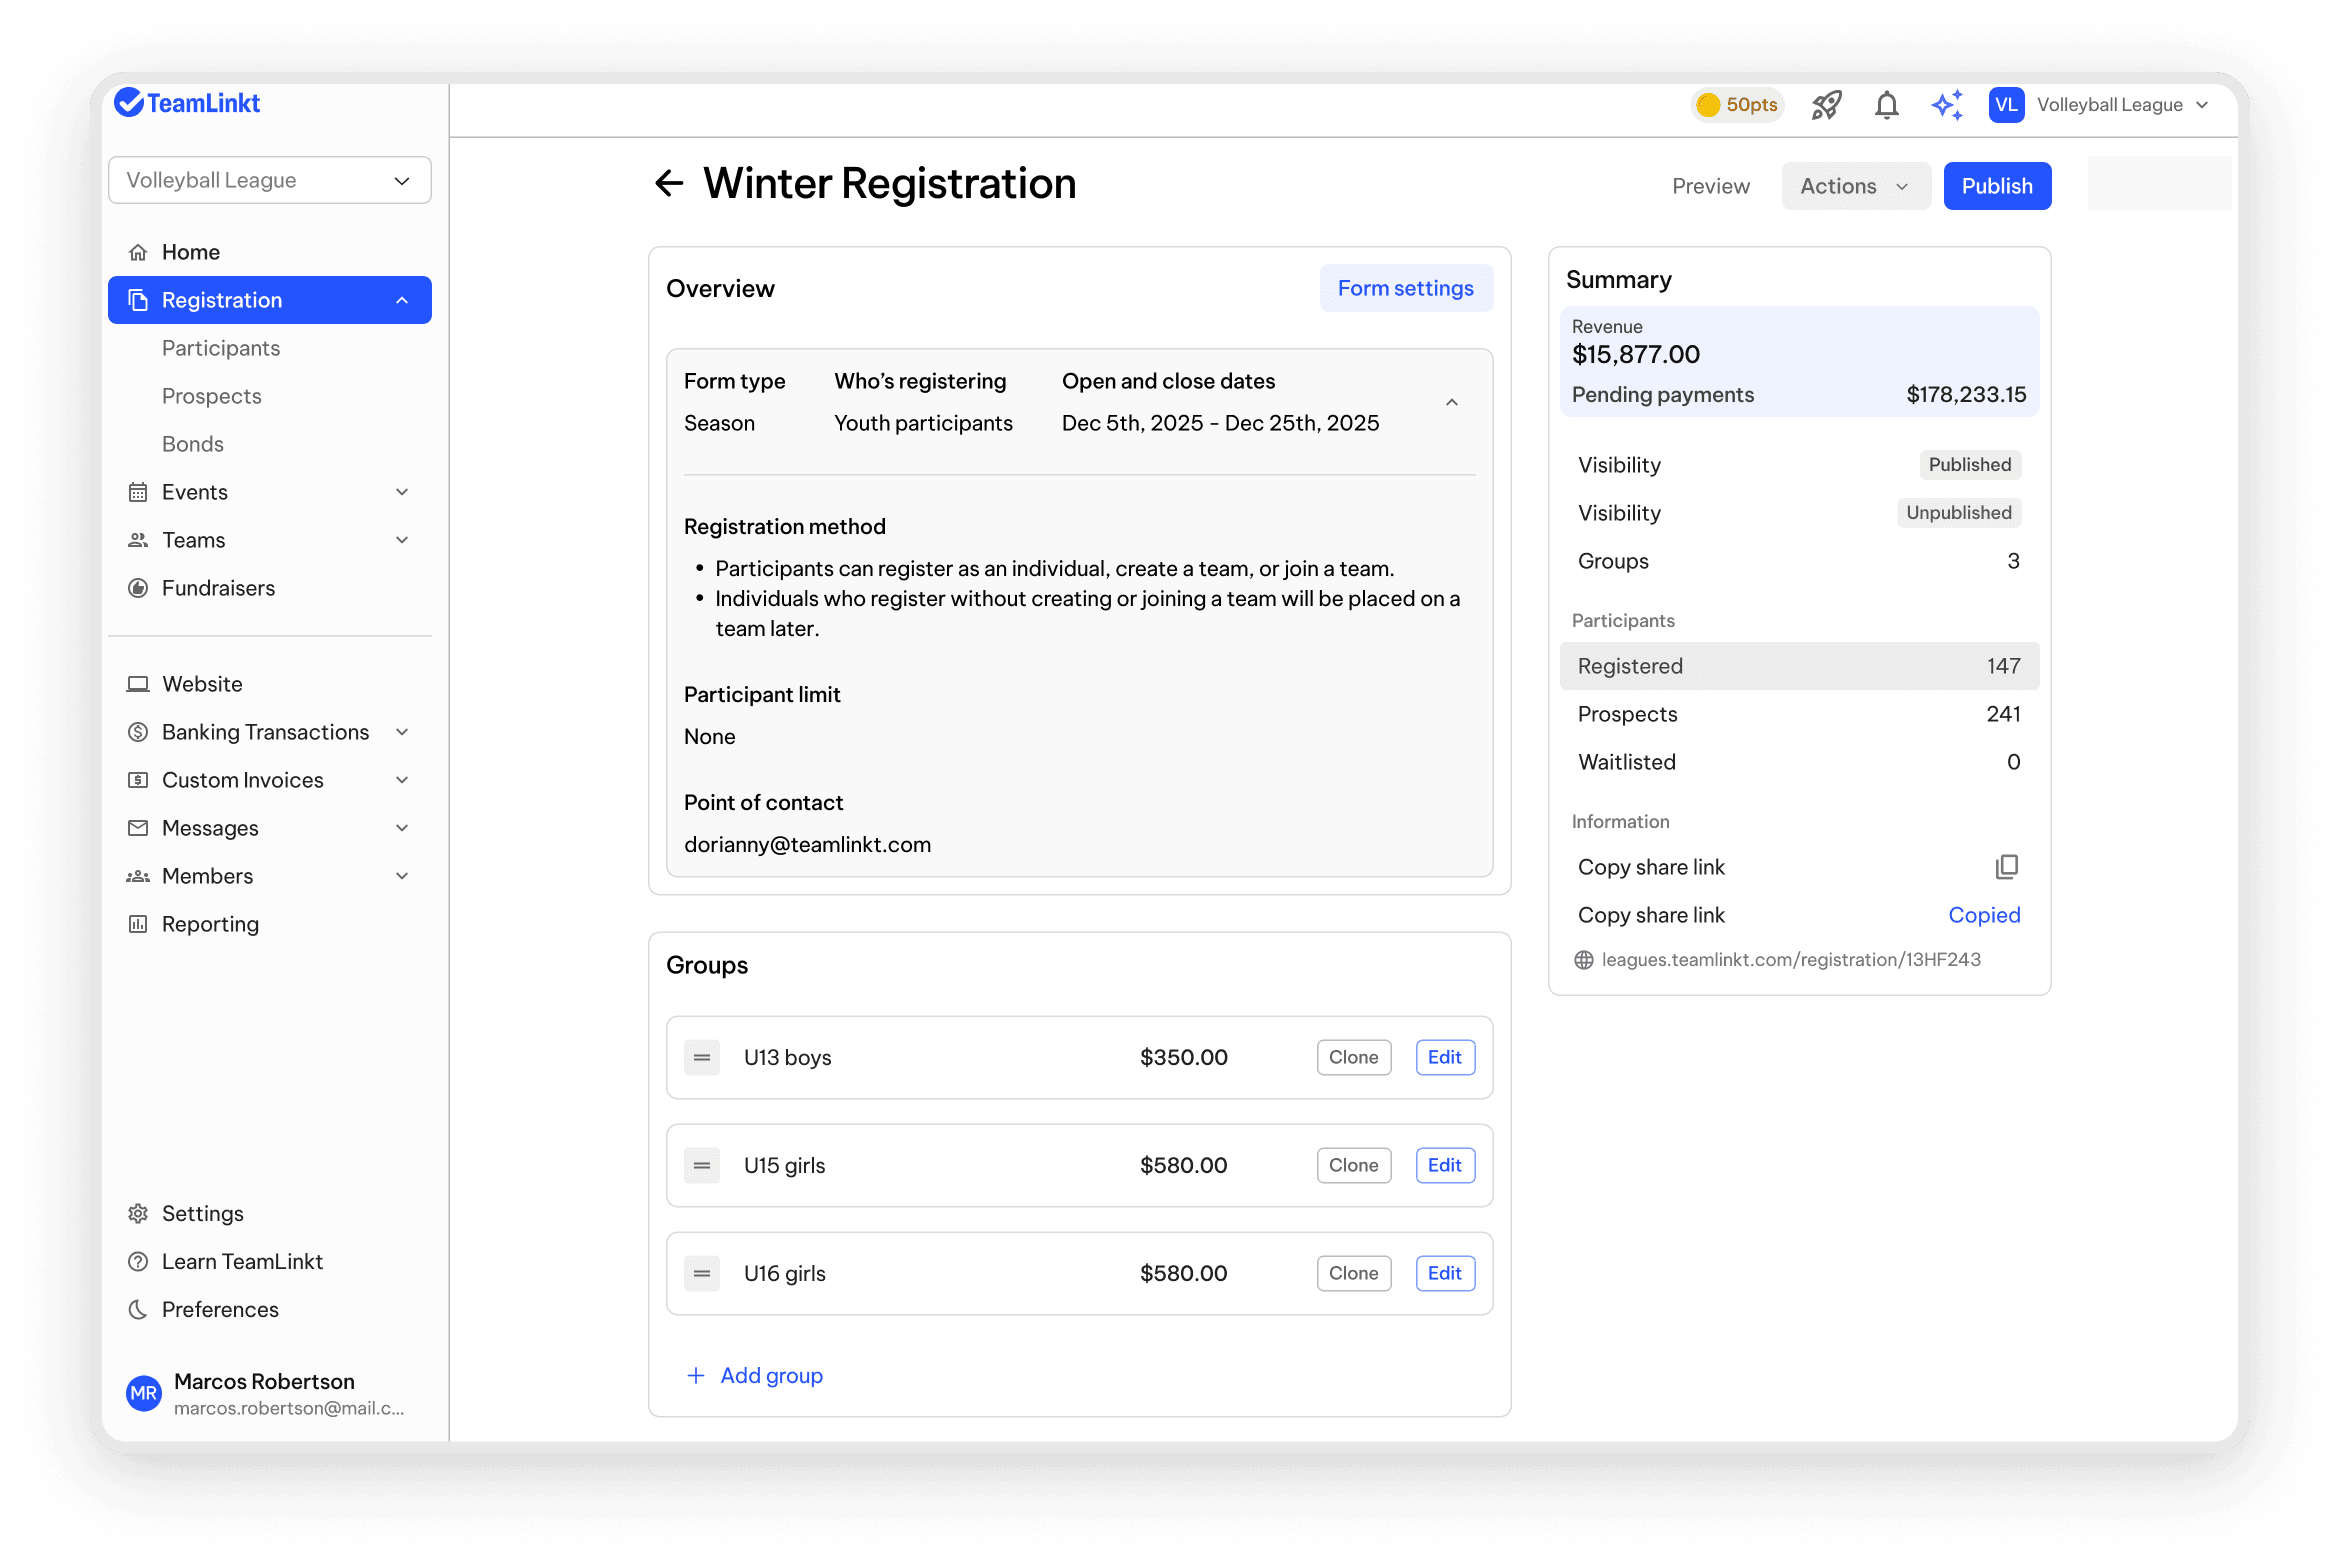Click the rocket launch icon in top bar

(x=1826, y=105)
